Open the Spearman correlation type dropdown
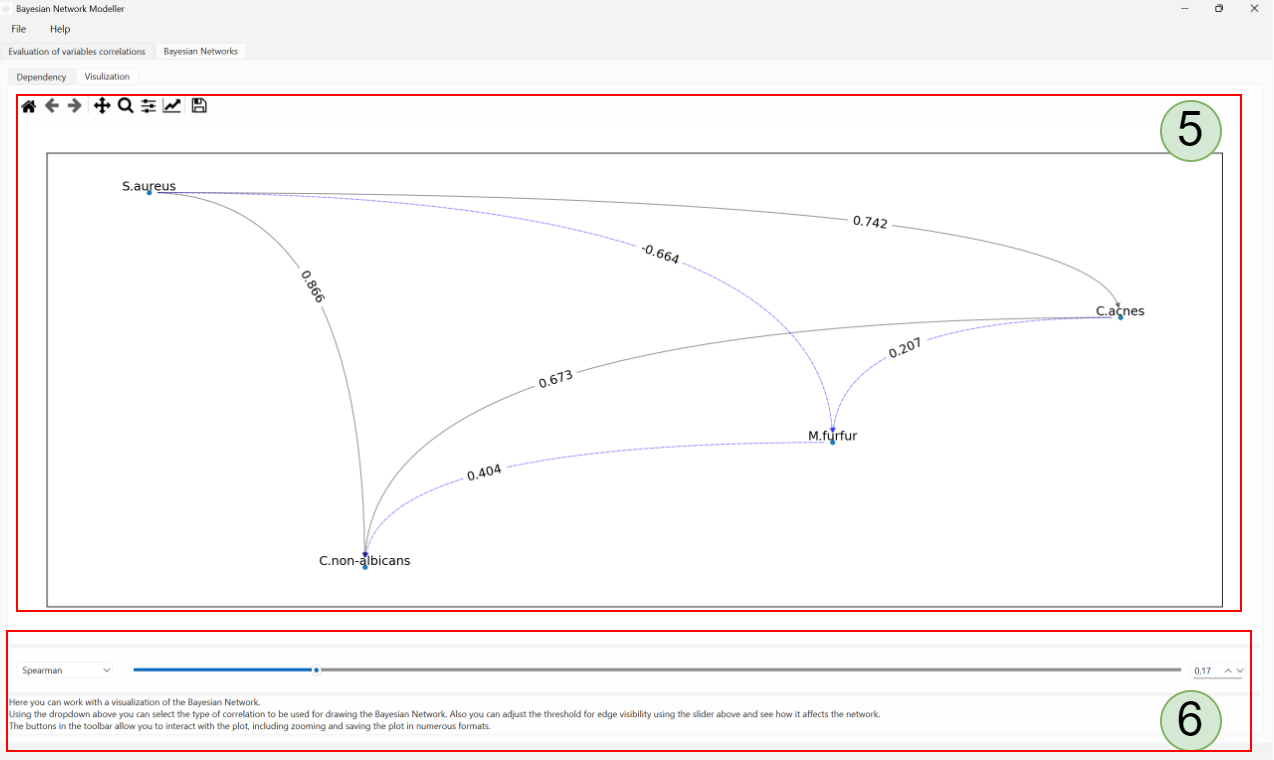Viewport: 1274px width, 760px height. (x=64, y=670)
